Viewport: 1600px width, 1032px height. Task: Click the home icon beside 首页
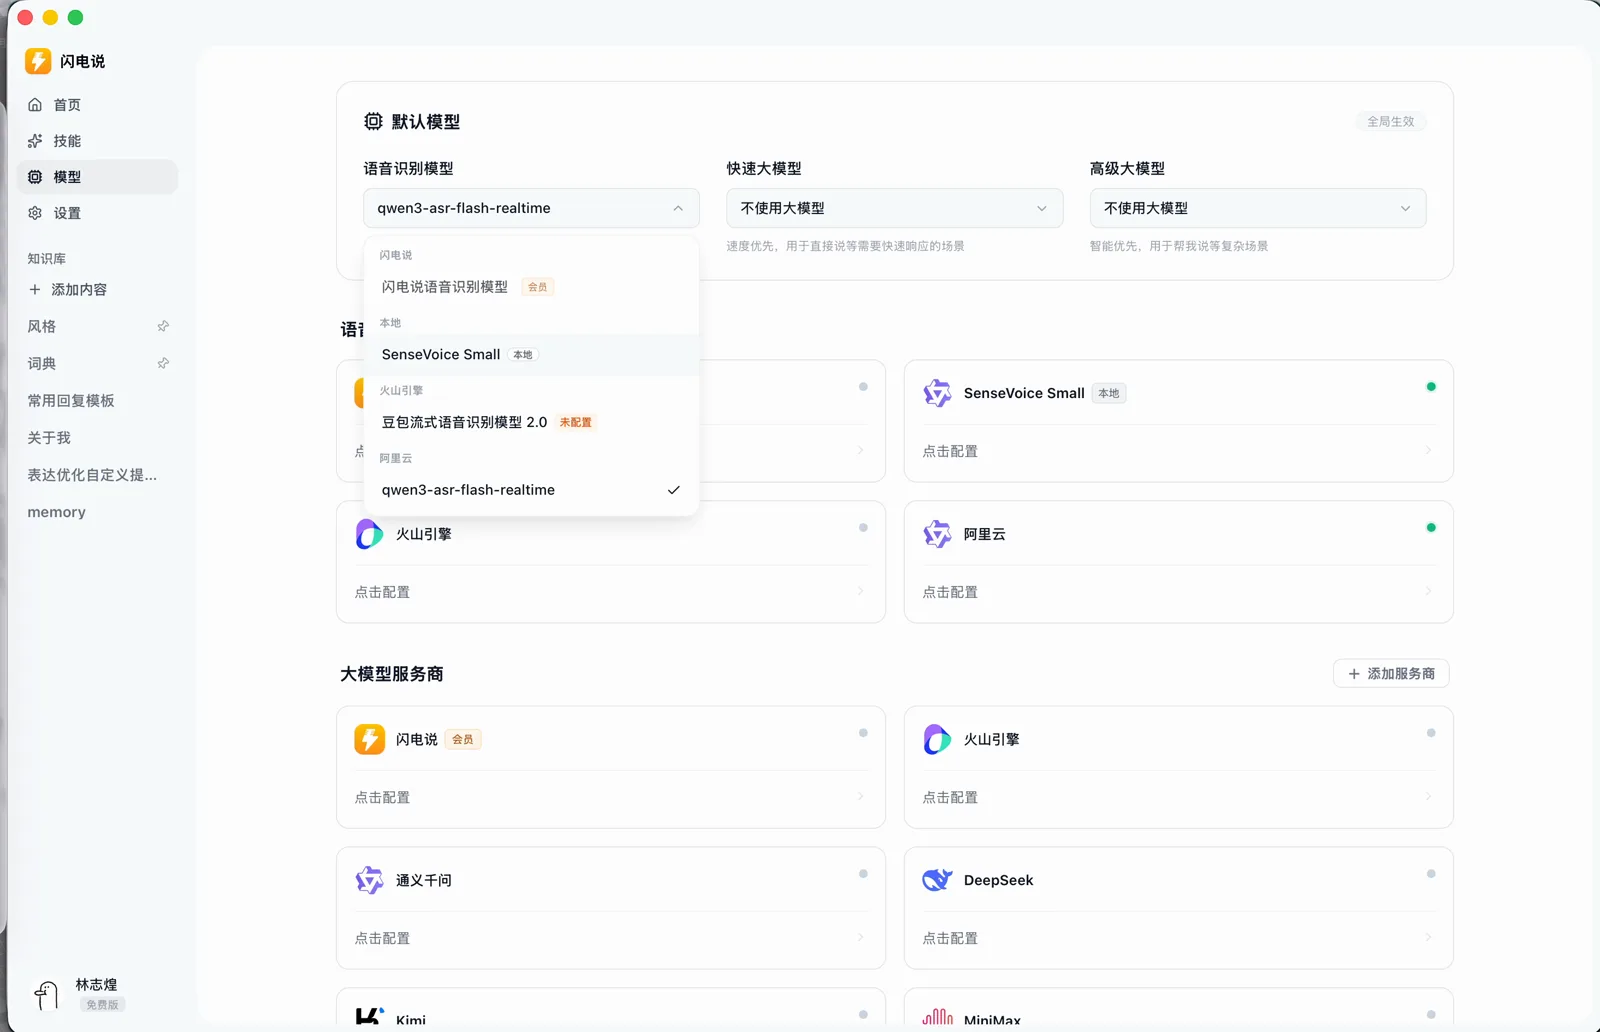pyautogui.click(x=35, y=105)
